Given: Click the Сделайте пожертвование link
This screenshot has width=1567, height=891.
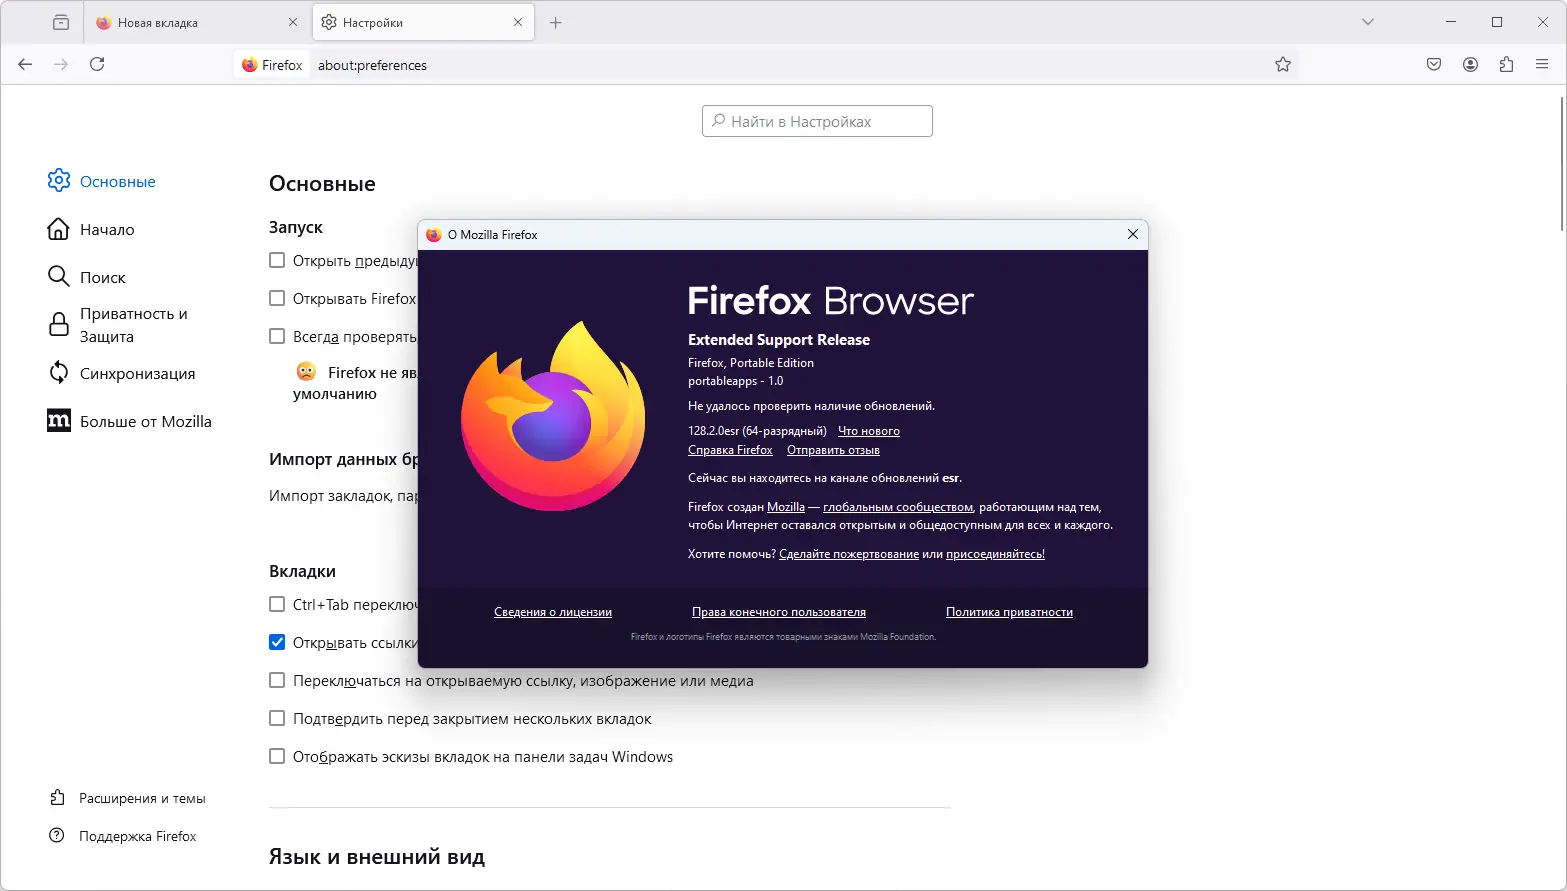Looking at the screenshot, I should pyautogui.click(x=848, y=553).
